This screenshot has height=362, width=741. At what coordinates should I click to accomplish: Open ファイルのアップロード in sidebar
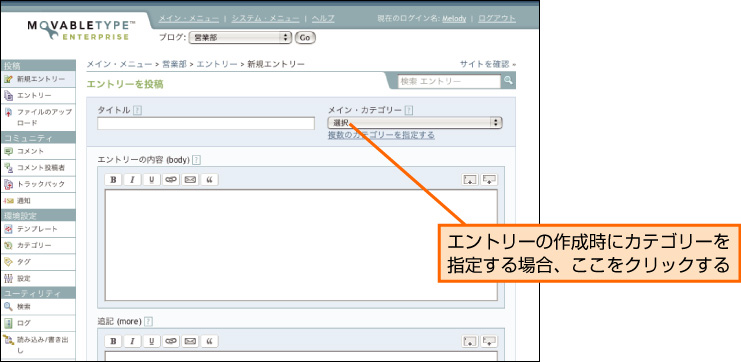pos(38,117)
